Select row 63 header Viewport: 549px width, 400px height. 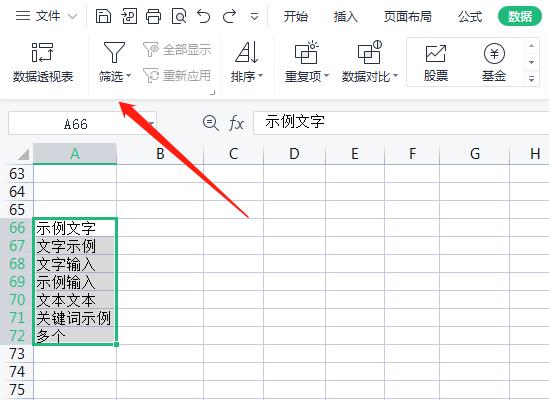17,174
